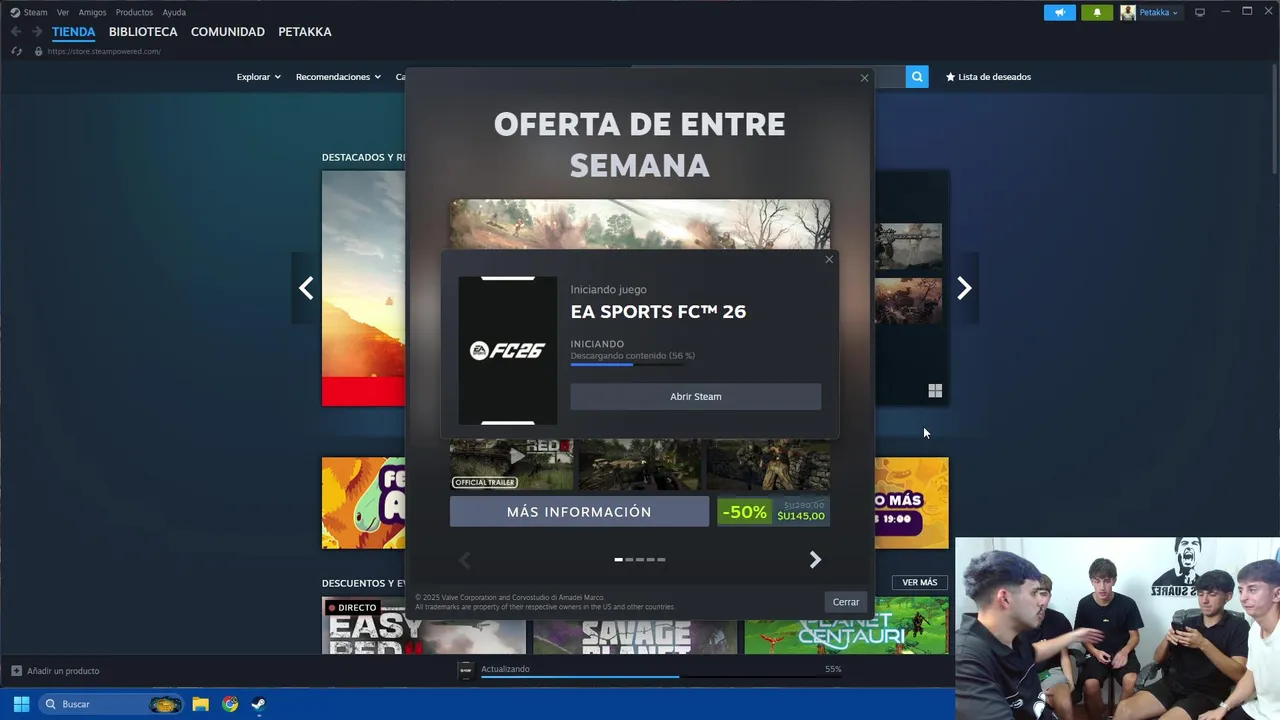Click the first popup pagination dot
The width and height of the screenshot is (1280, 720).
618,560
